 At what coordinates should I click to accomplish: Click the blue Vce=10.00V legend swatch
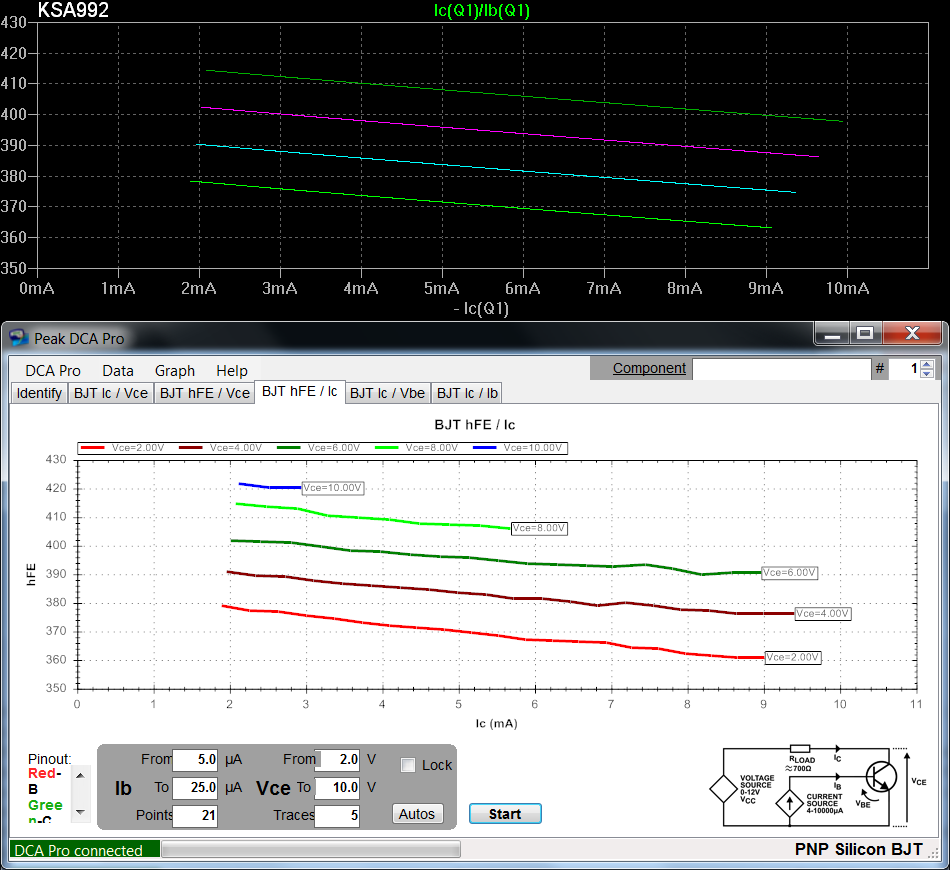click(x=485, y=448)
